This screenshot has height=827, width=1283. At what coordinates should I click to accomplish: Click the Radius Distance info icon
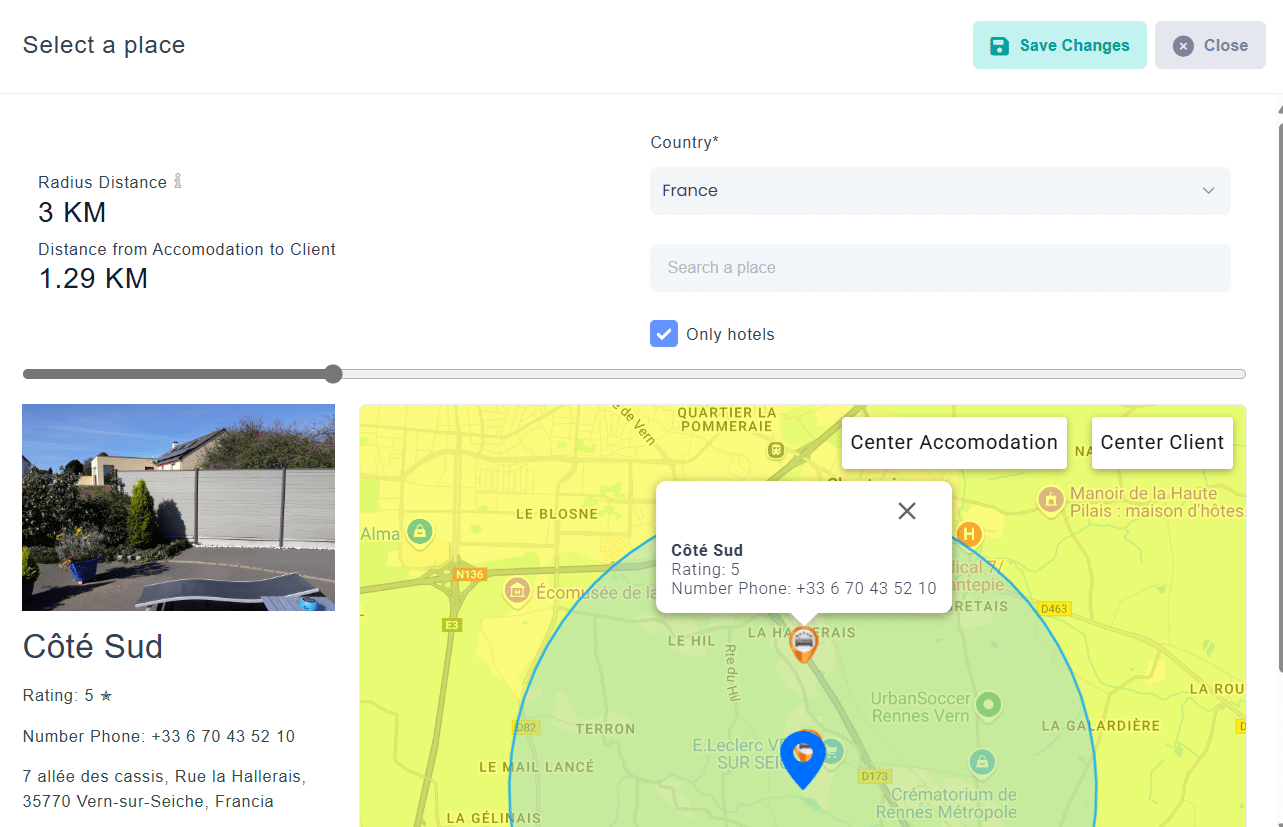(x=178, y=181)
